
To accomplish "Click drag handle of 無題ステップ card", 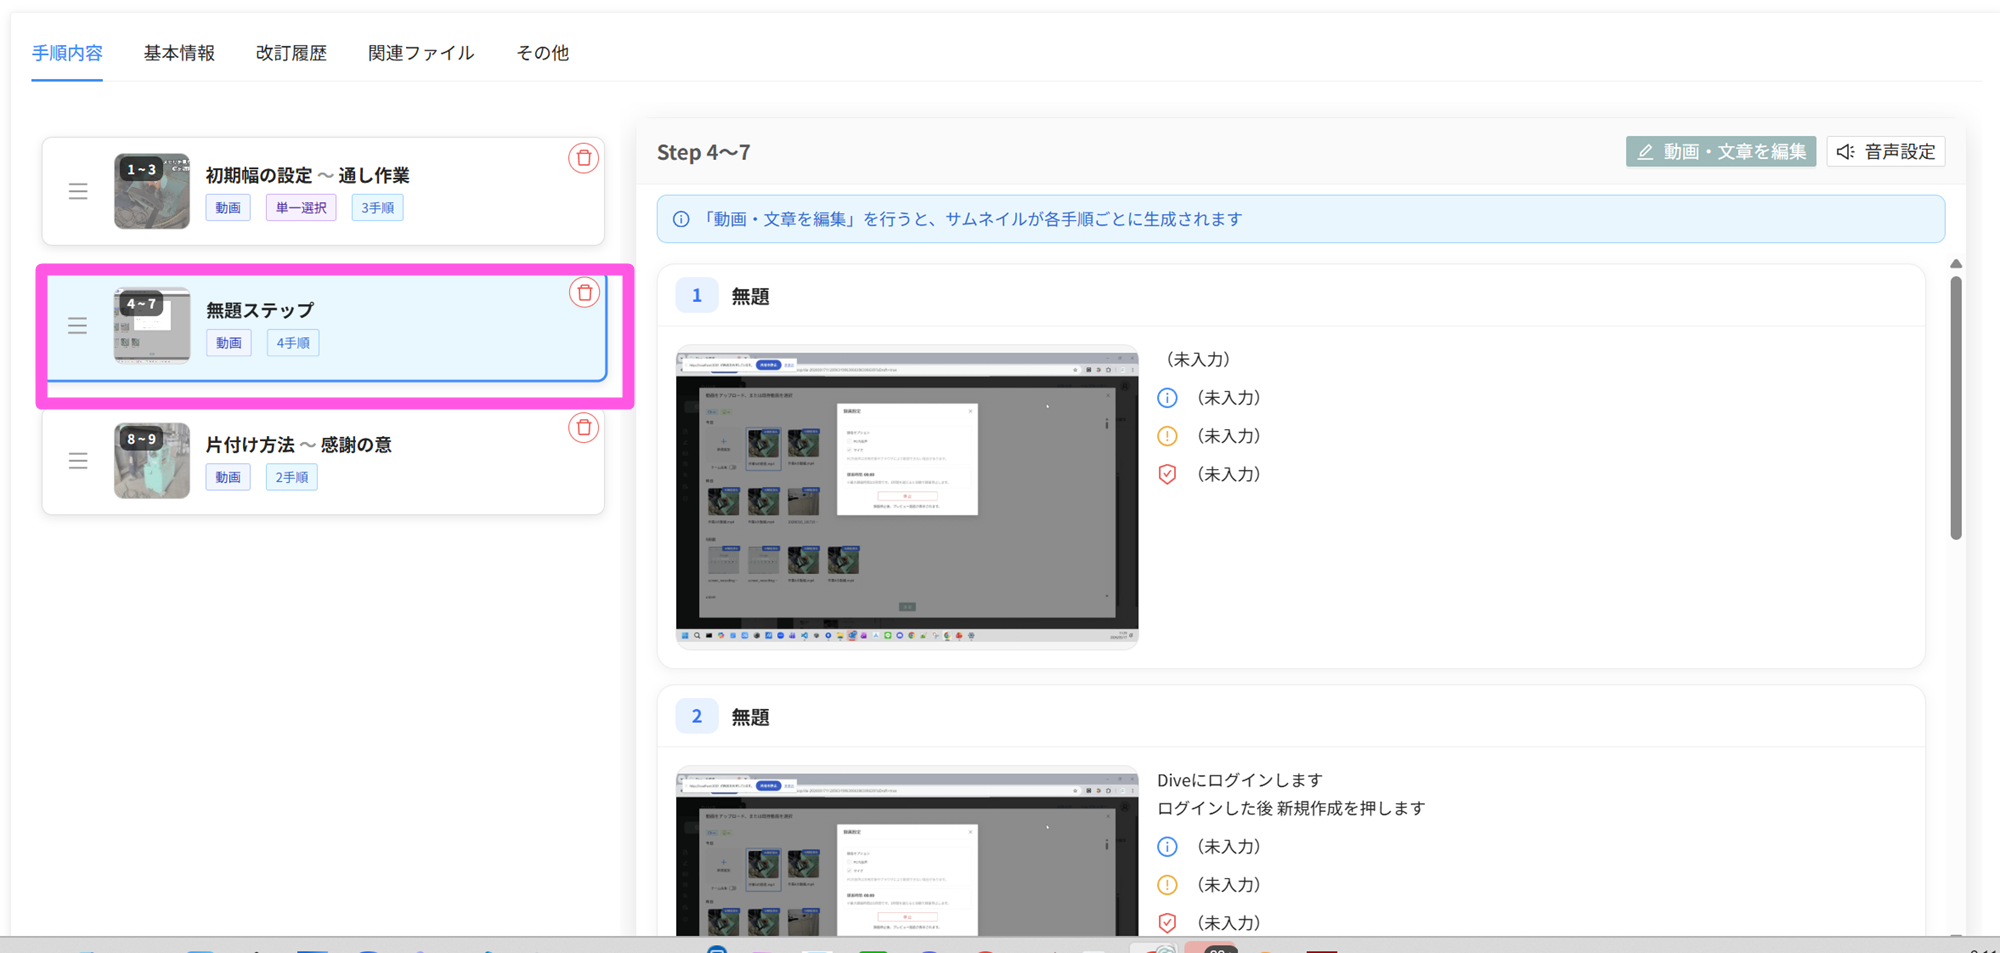I will (78, 326).
